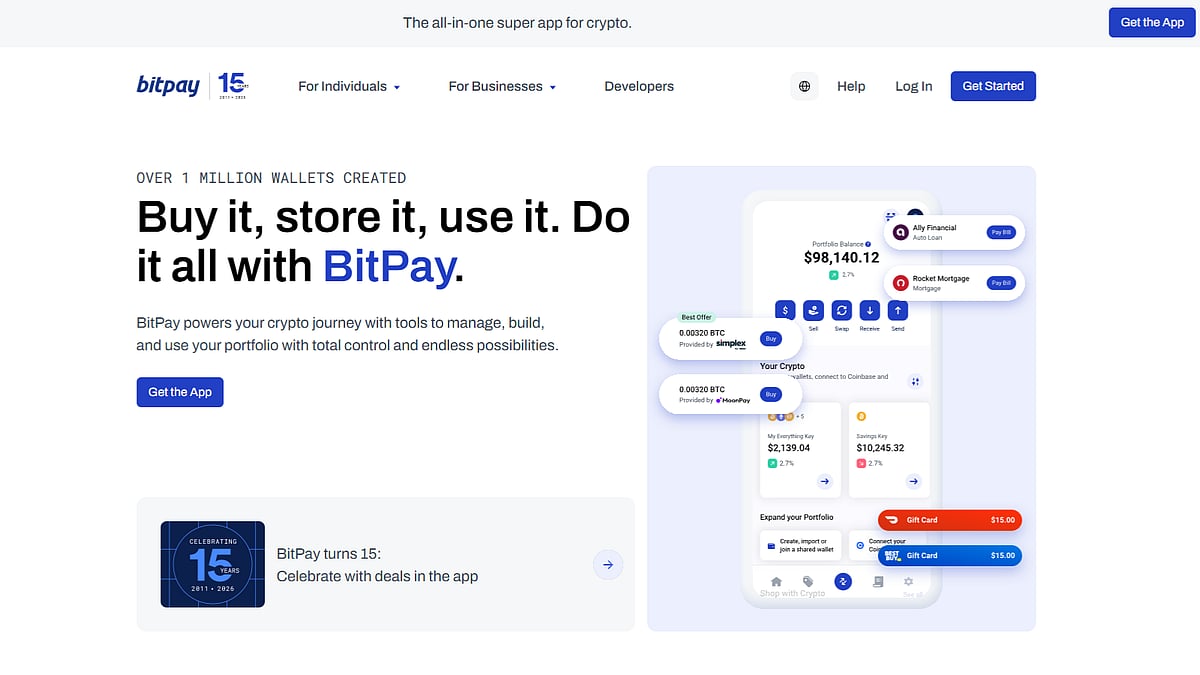Click the arrow on Savings Key card
The width and height of the screenshot is (1200, 675).
[913, 481]
